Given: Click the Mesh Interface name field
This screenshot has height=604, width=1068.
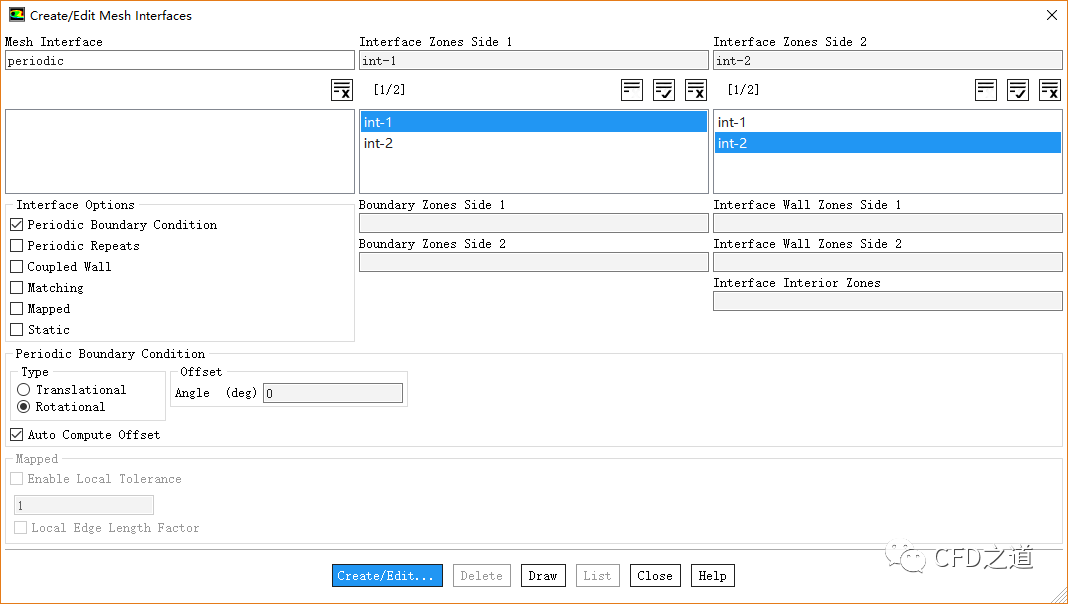Looking at the screenshot, I should coord(180,61).
